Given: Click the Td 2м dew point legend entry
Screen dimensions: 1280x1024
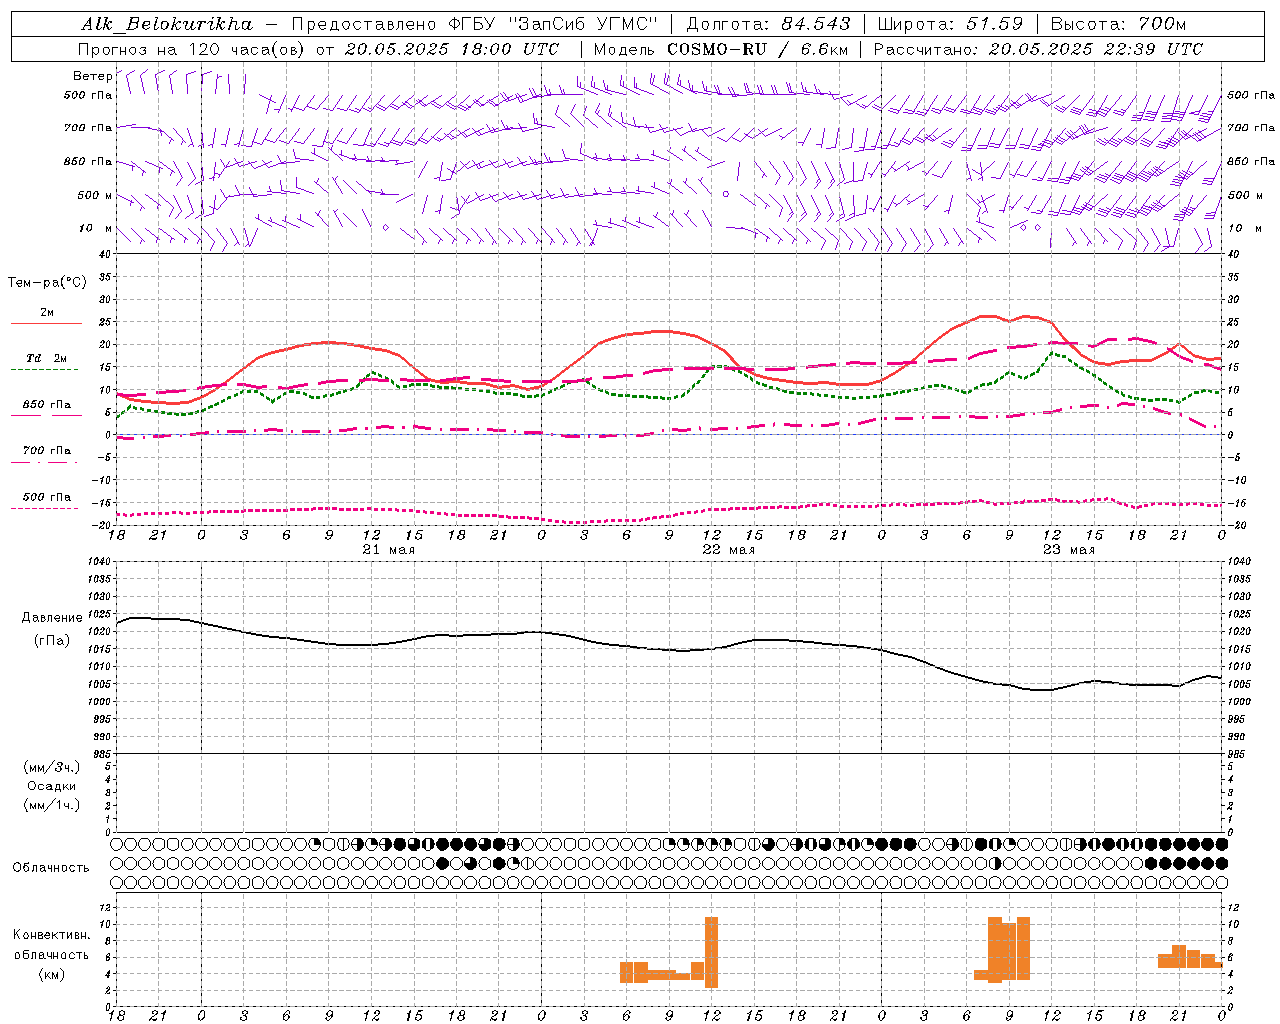Looking at the screenshot, I should (46, 359).
